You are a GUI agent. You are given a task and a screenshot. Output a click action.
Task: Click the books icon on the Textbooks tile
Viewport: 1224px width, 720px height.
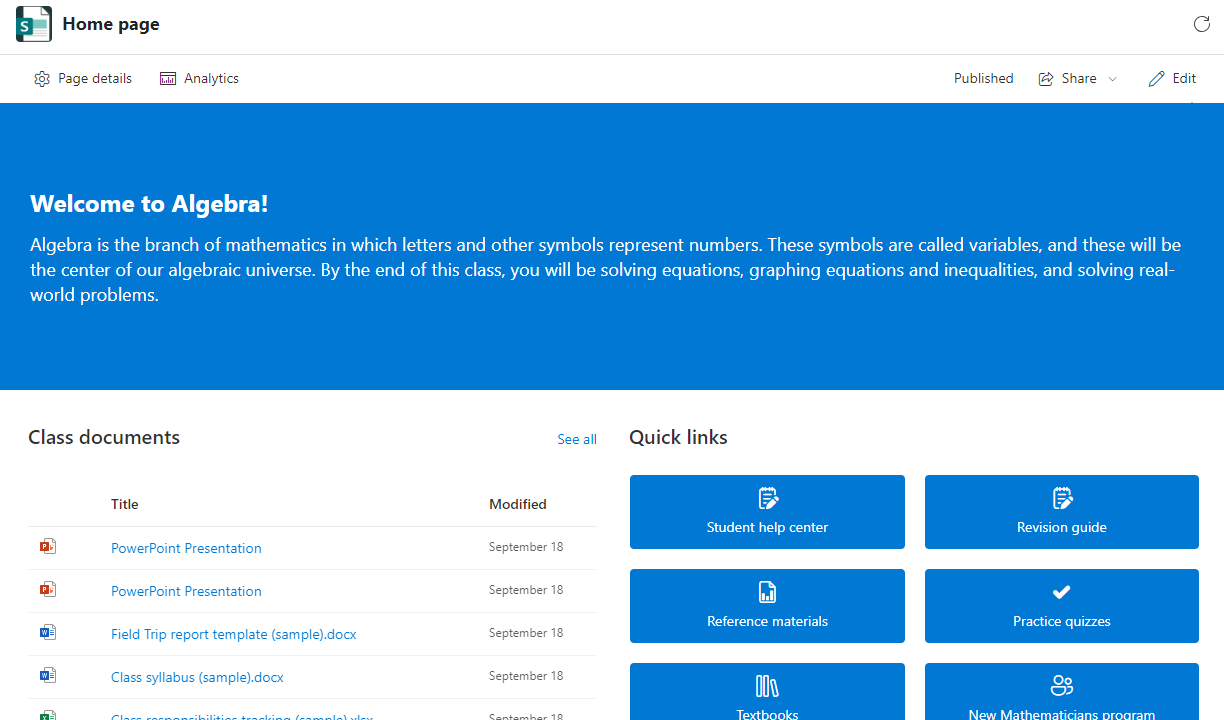767,686
